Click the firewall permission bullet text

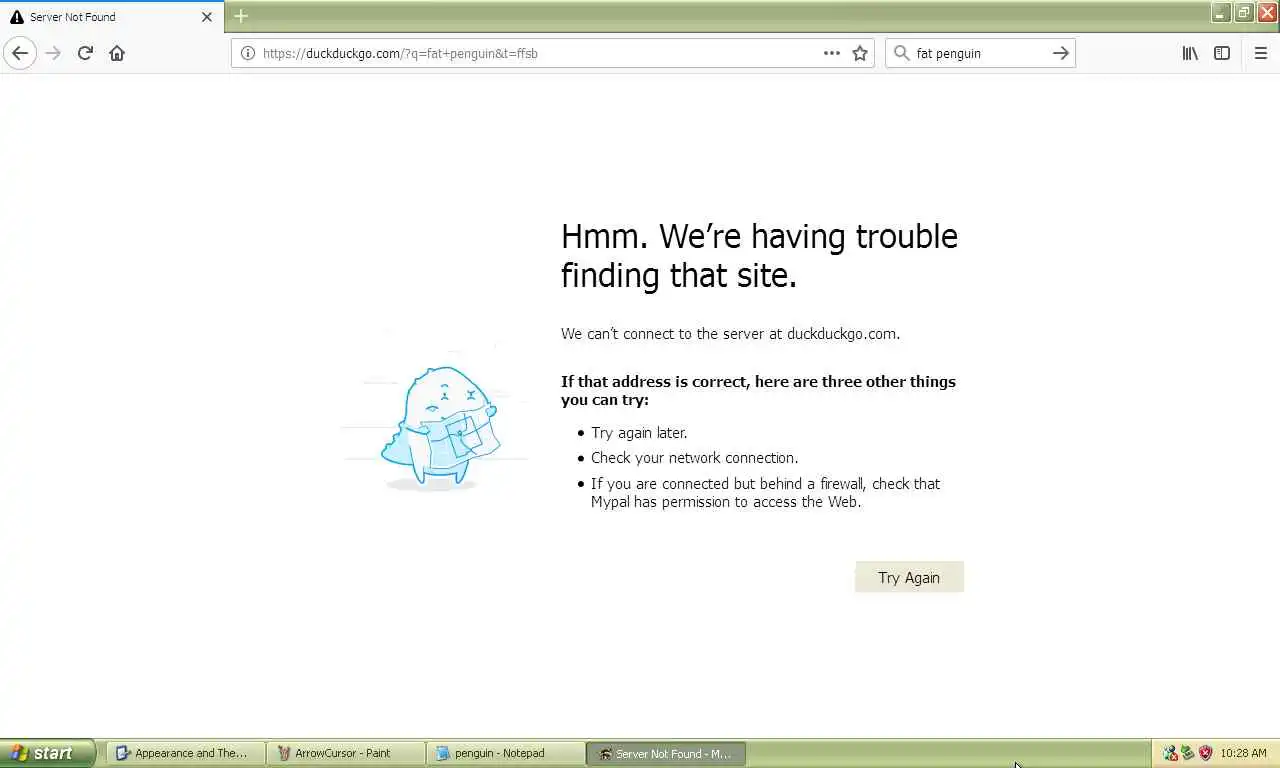(765, 493)
